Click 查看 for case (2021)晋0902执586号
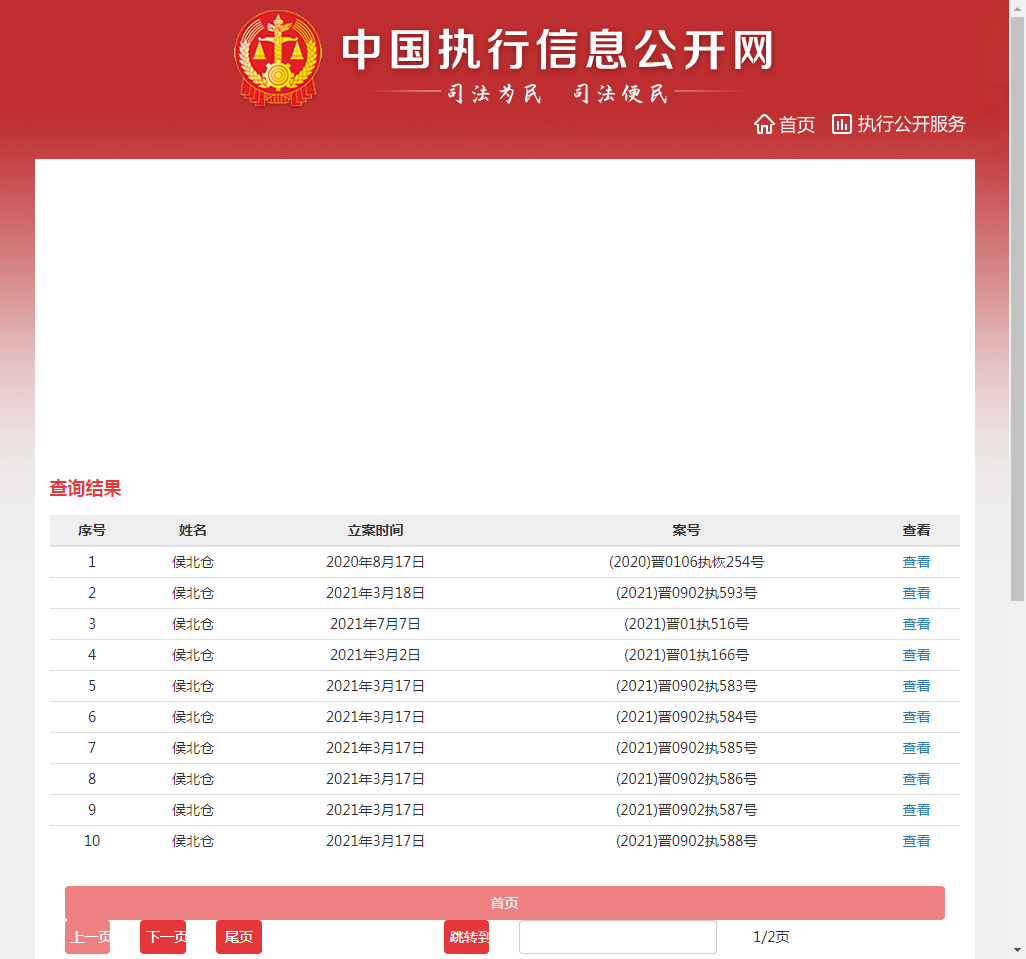The height and width of the screenshot is (959, 1026). click(916, 779)
